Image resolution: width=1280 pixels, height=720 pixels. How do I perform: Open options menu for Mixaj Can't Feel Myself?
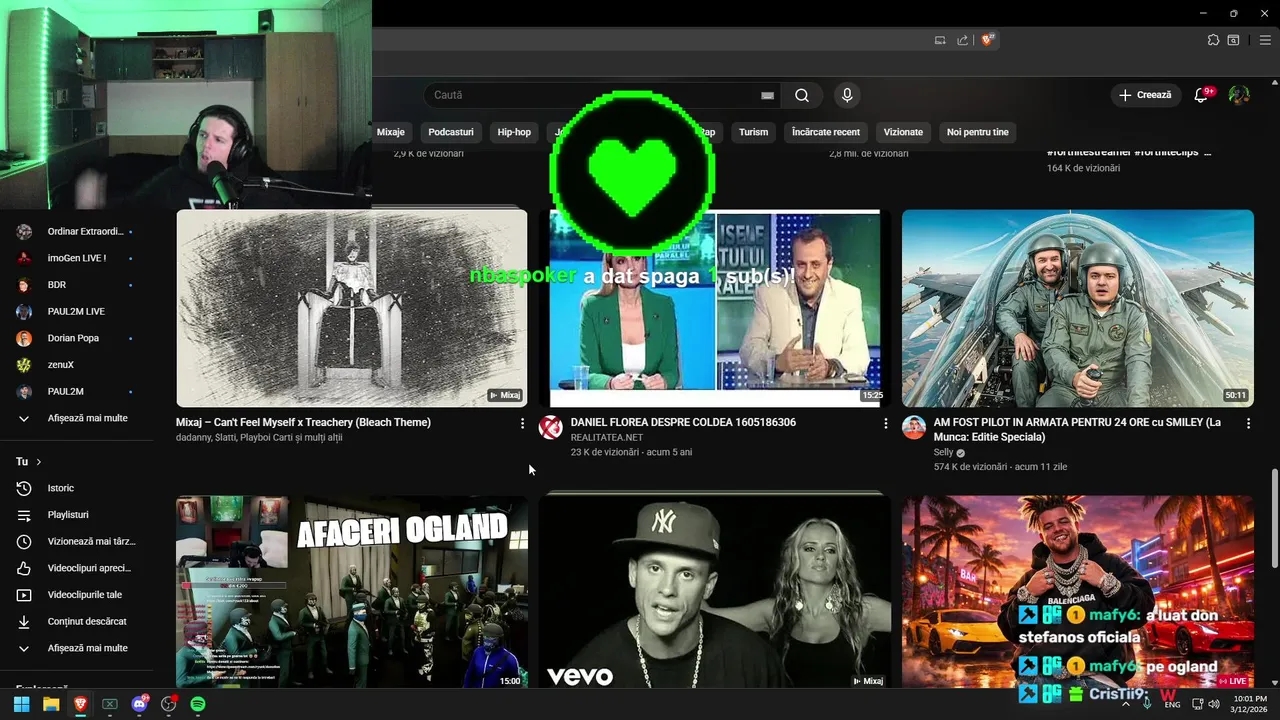[x=522, y=424]
